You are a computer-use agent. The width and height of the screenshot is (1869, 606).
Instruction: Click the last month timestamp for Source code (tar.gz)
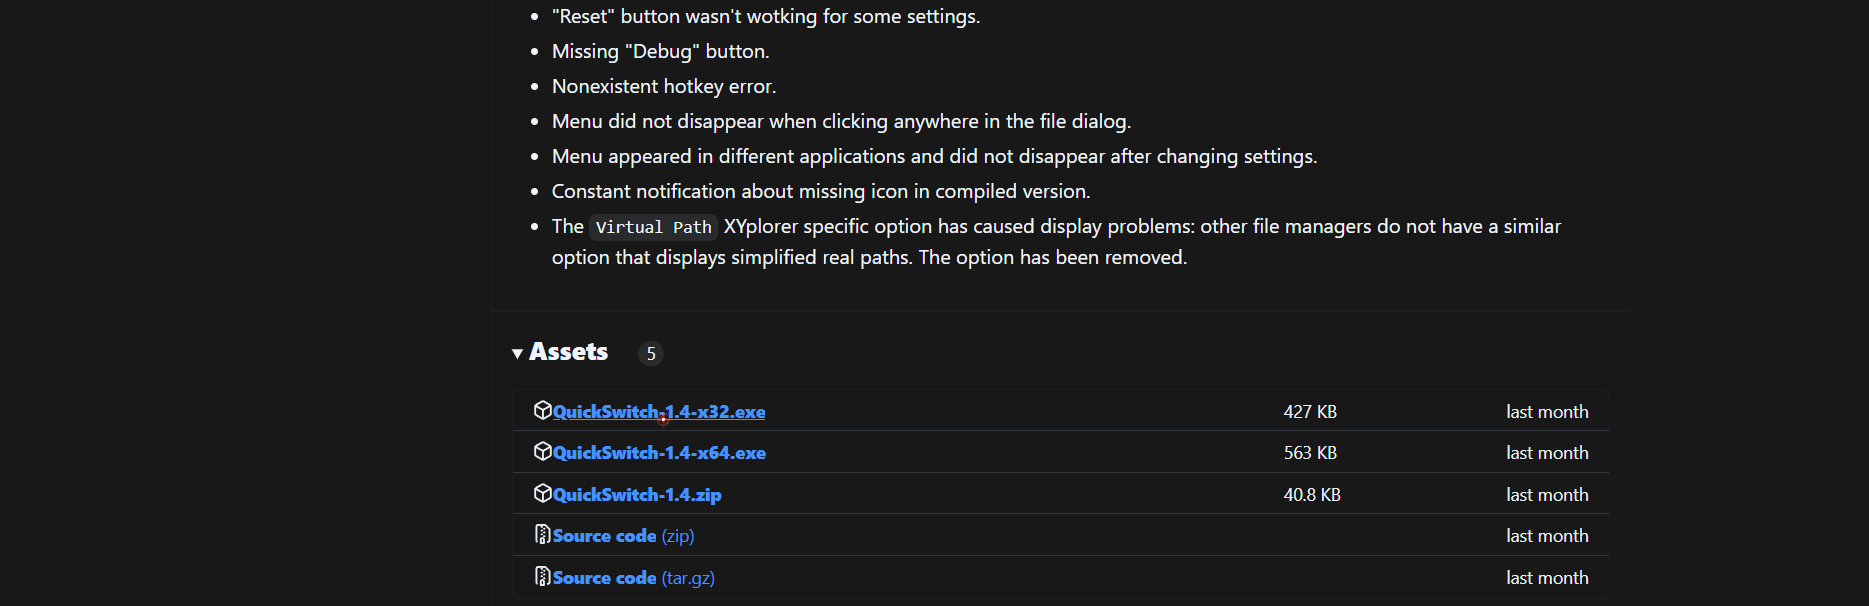(1547, 578)
